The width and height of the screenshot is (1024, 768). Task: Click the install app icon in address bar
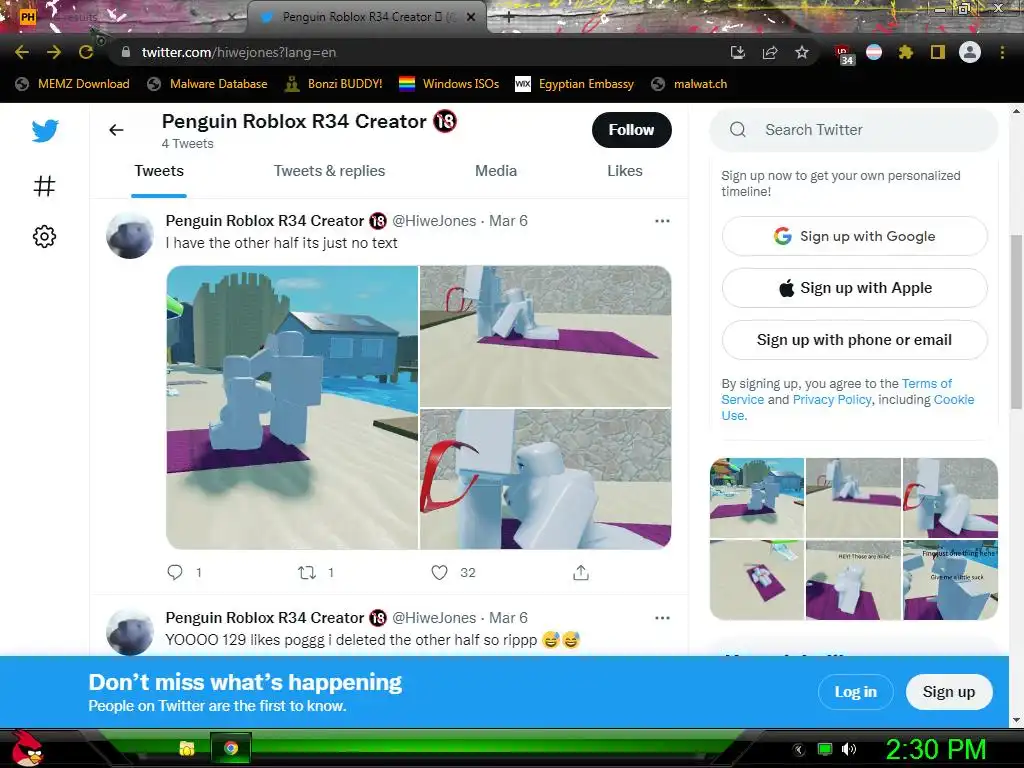738,52
